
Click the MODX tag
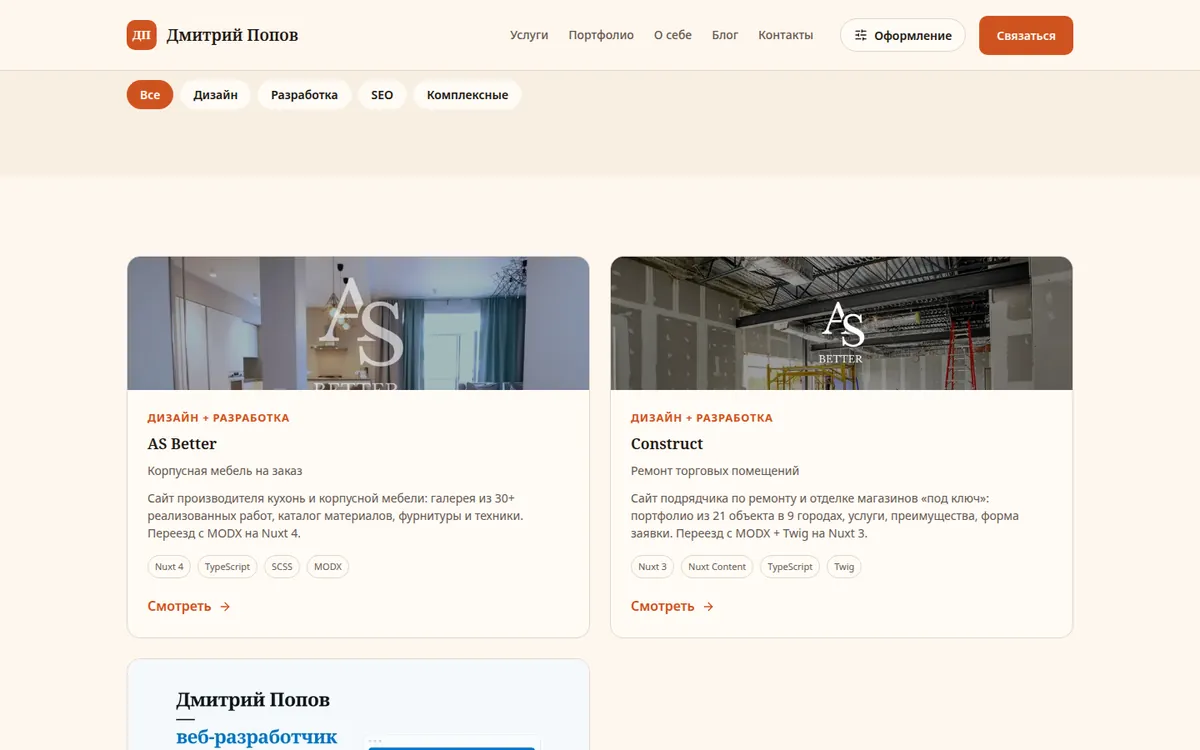(328, 567)
